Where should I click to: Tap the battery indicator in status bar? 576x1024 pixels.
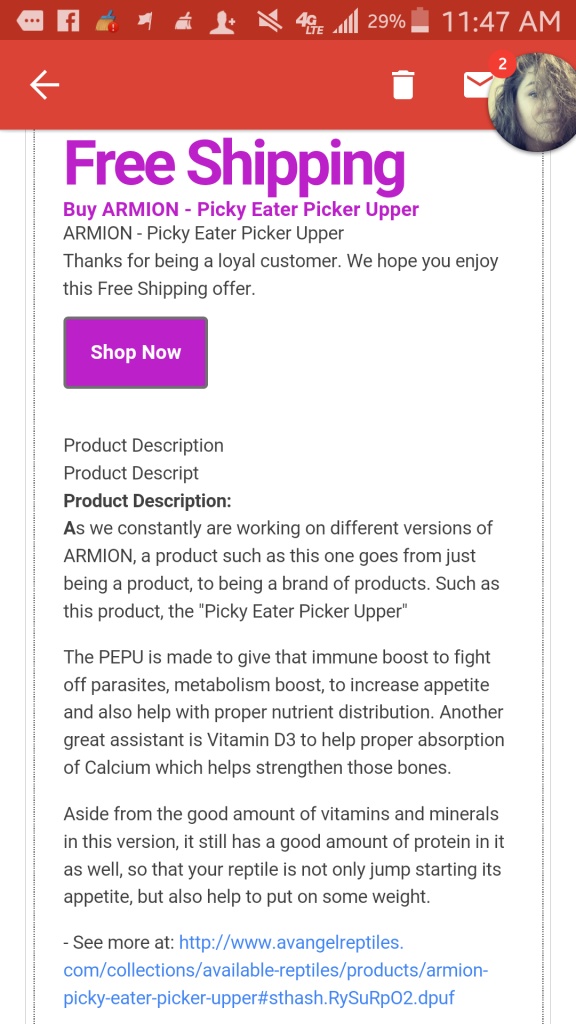click(x=422, y=22)
